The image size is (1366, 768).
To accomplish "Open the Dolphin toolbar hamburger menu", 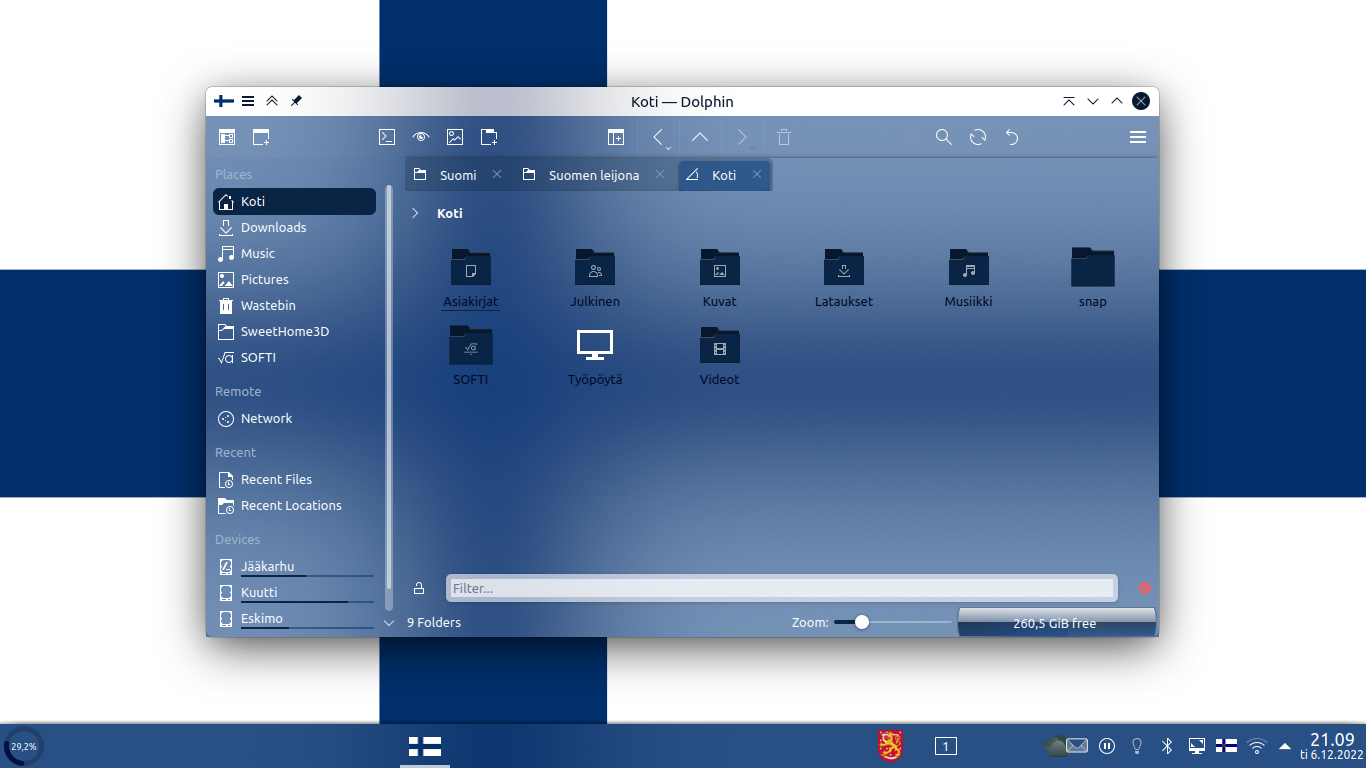I will click(1137, 137).
